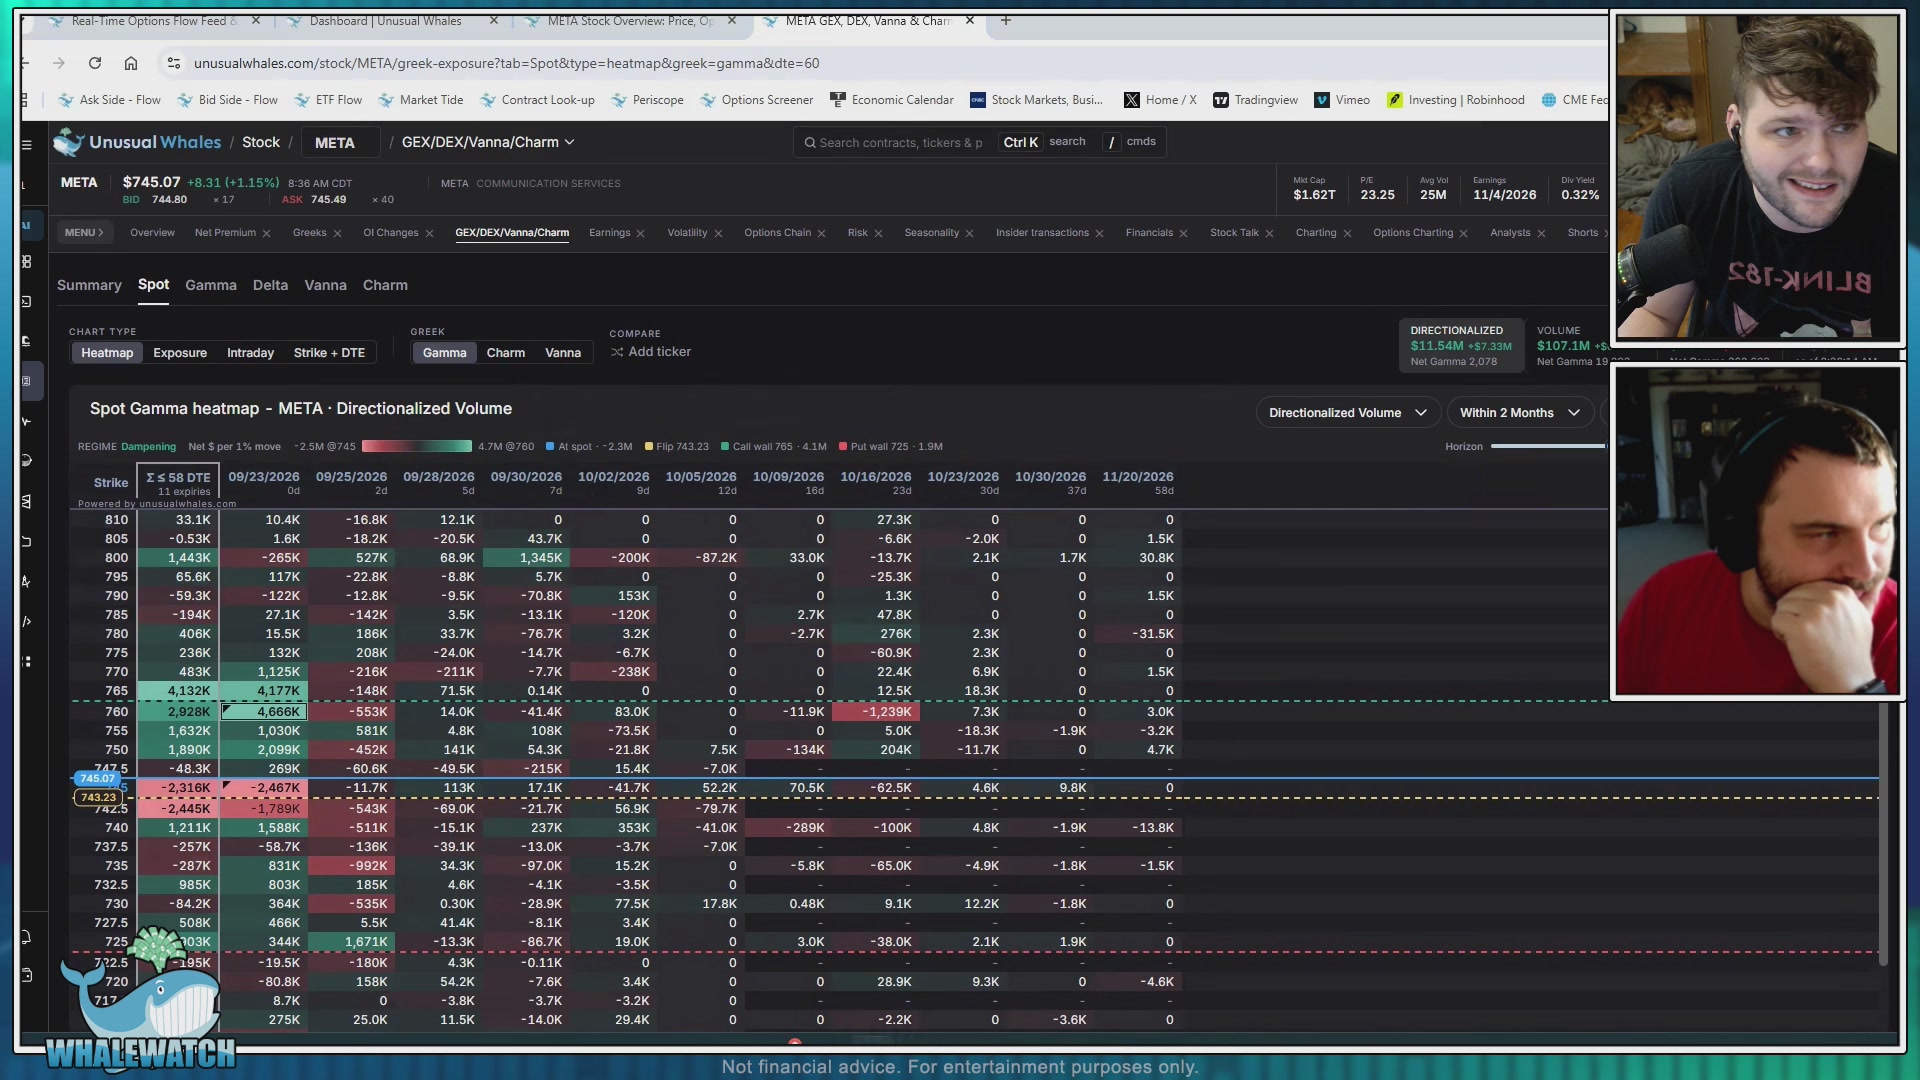
Task: Click Add ticker to compare
Action: coord(651,352)
